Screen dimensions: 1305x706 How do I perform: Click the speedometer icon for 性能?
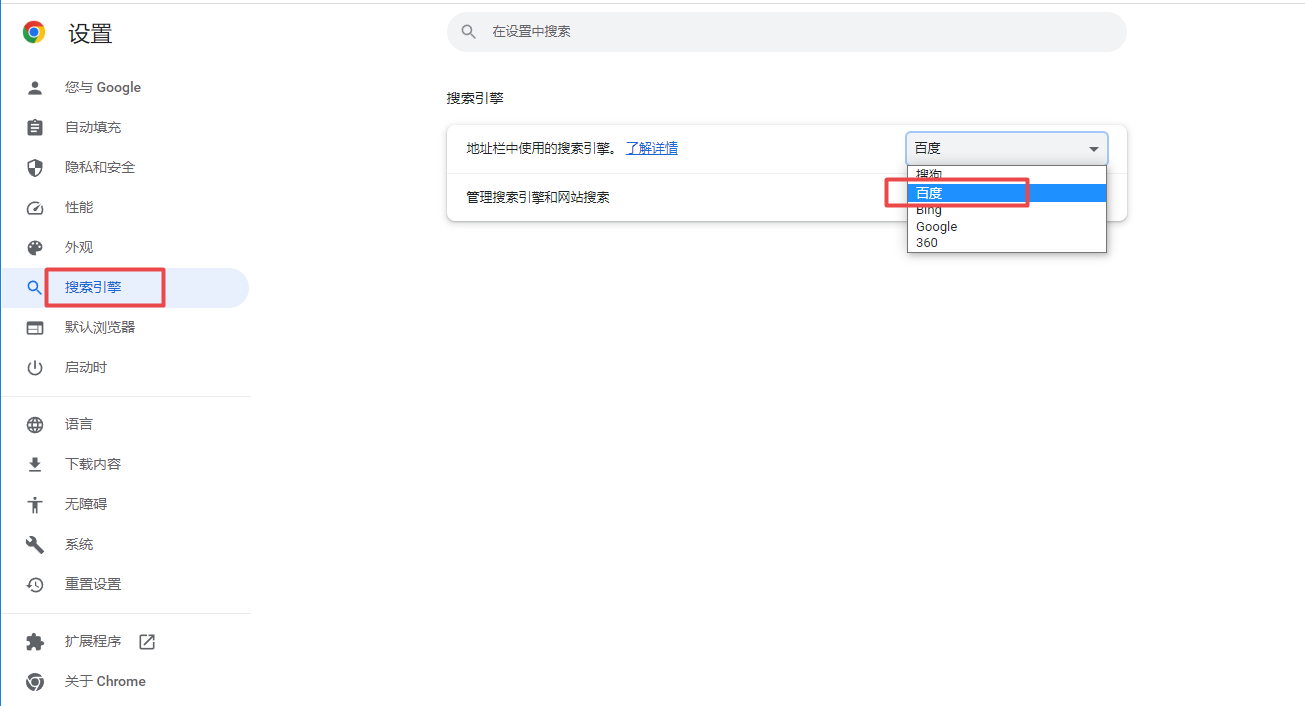[x=35, y=208]
